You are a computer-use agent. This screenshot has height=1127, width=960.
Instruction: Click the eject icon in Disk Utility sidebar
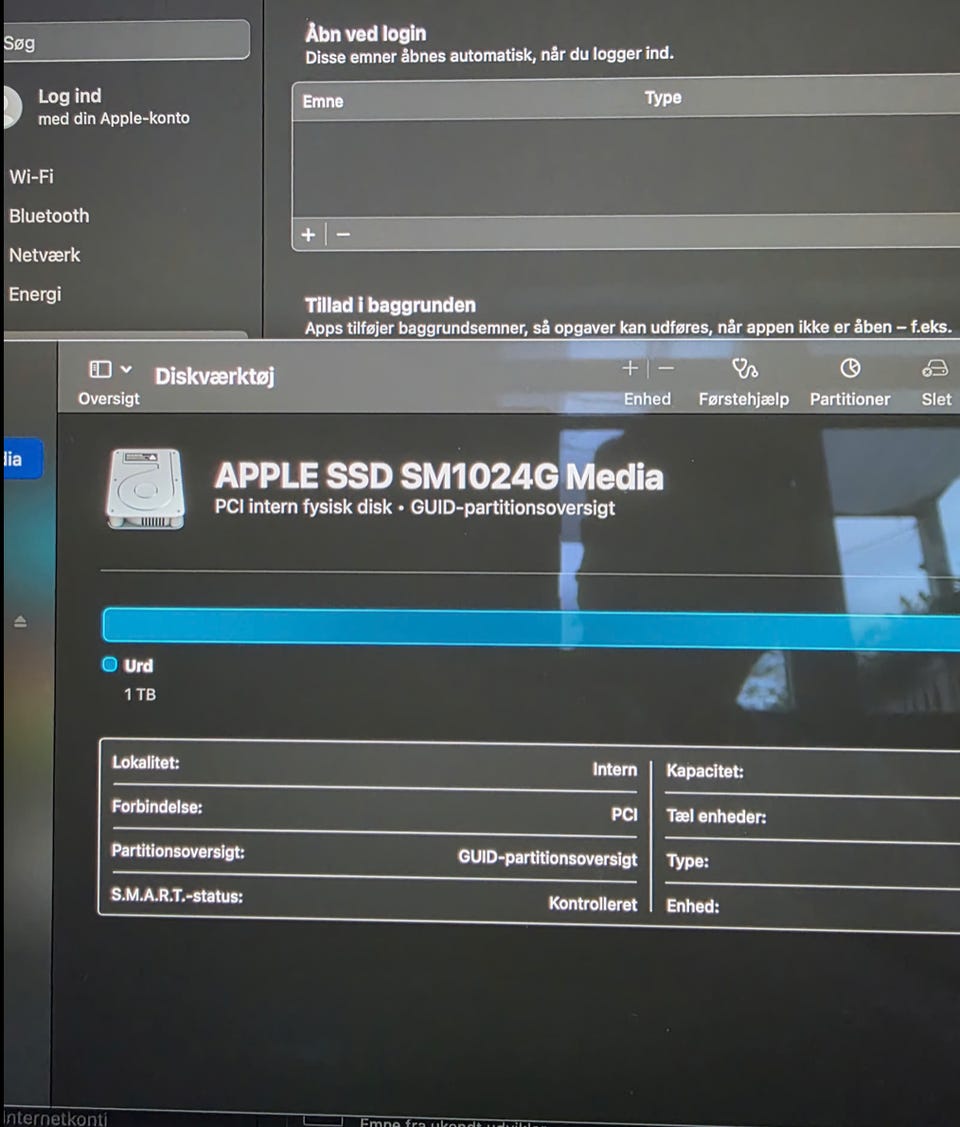pyautogui.click(x=20, y=622)
